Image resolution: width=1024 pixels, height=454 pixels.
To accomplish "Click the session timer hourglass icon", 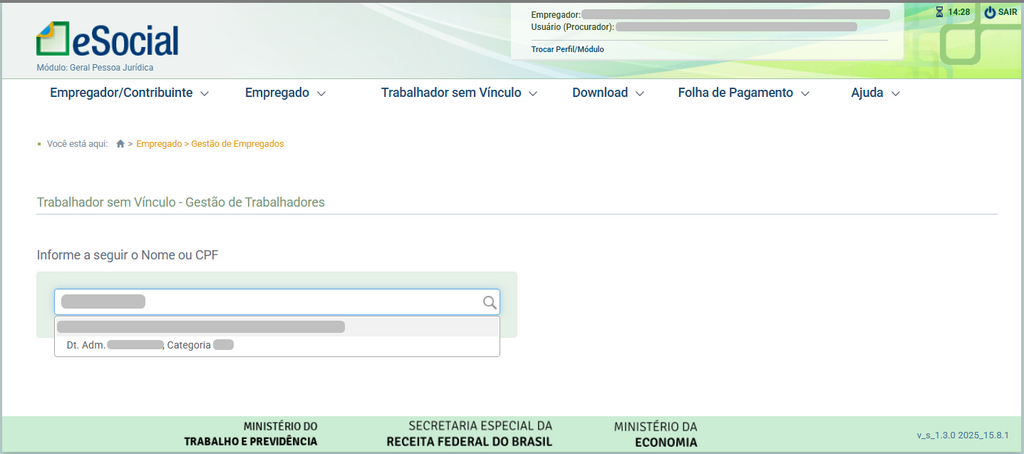I will click(x=939, y=12).
